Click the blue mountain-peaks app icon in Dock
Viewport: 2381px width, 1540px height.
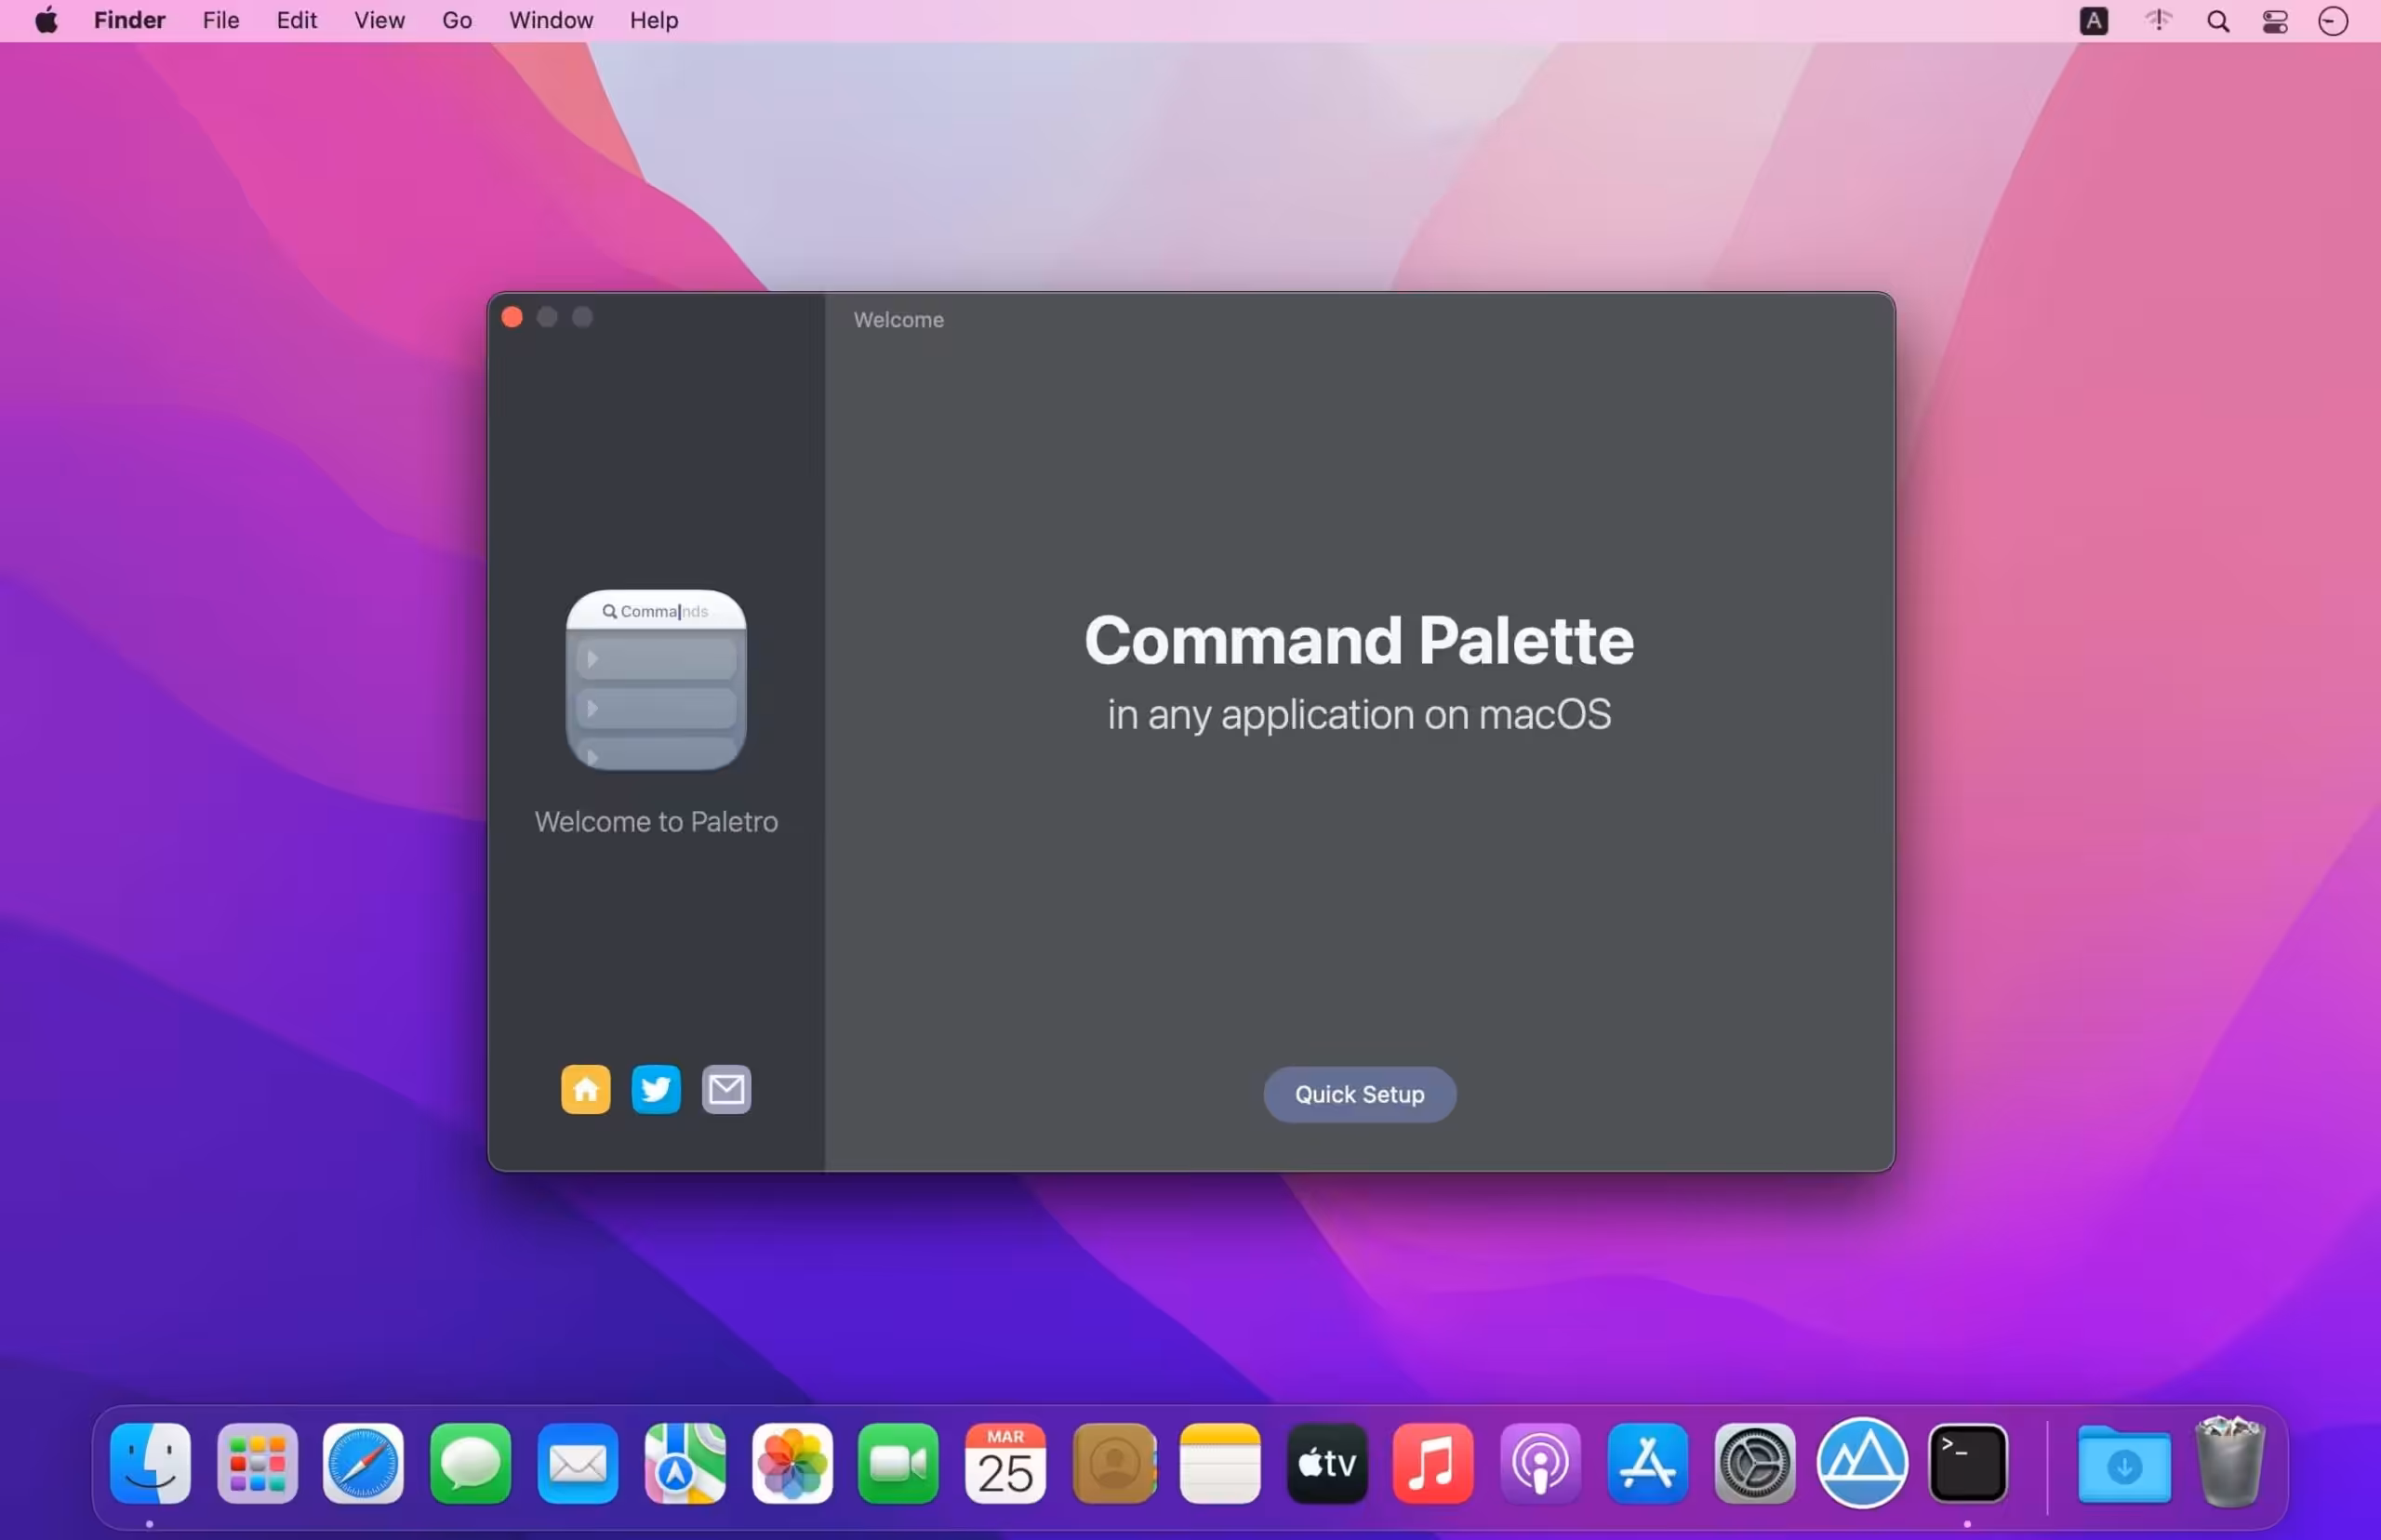[1861, 1463]
